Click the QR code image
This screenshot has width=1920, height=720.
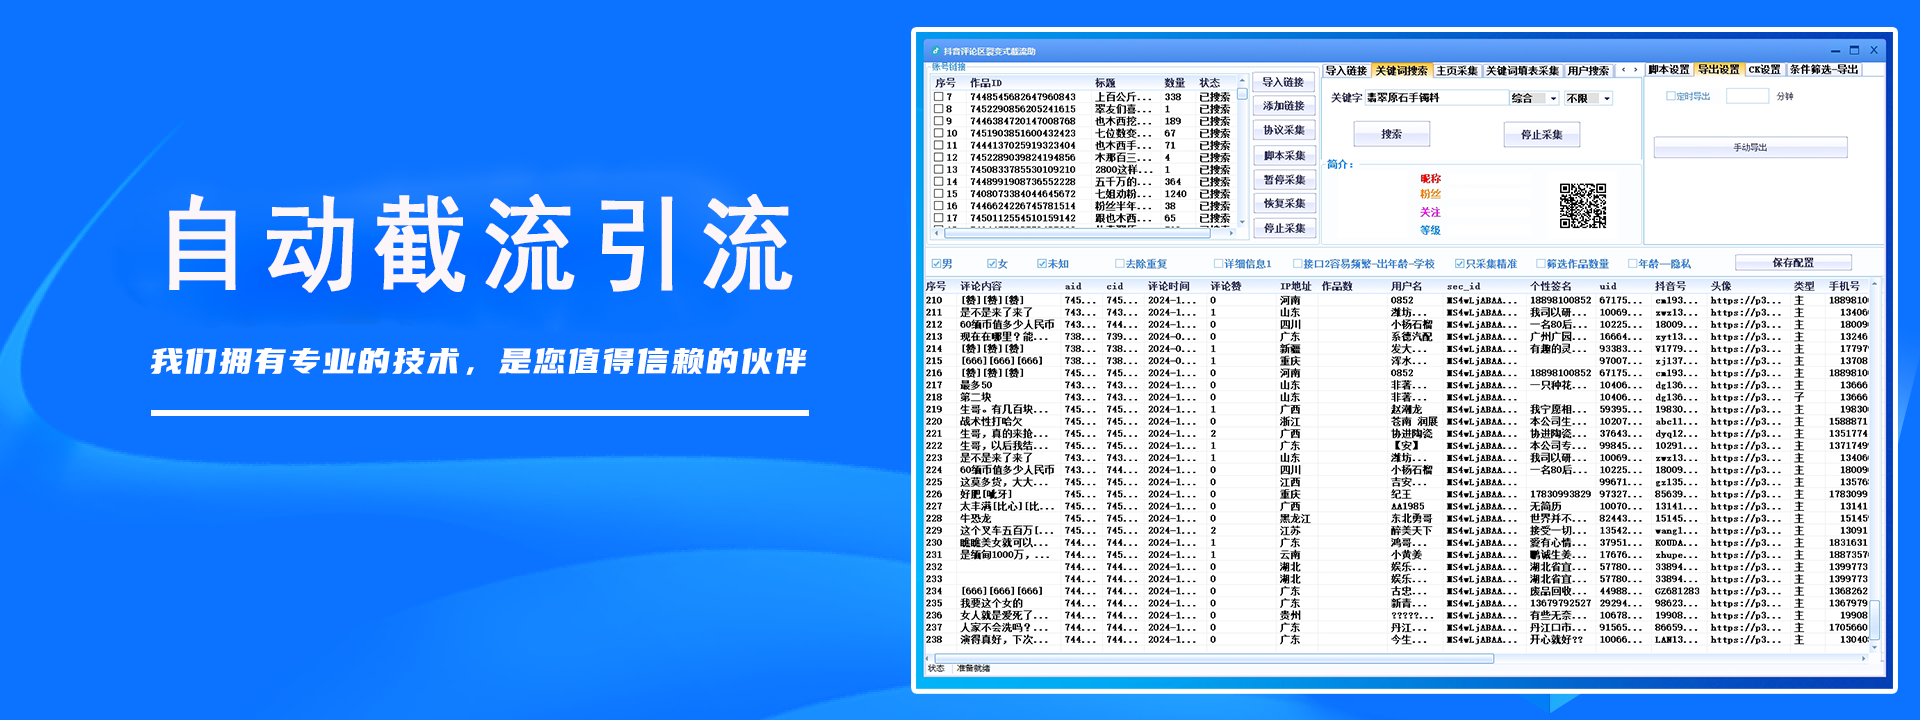click(1582, 206)
